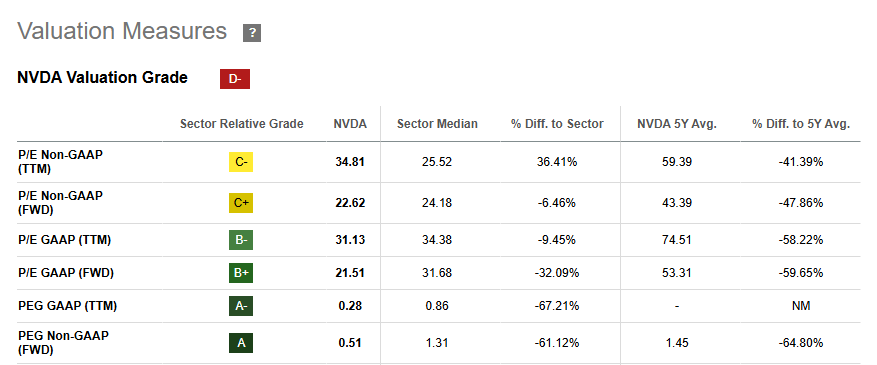Click the Valuation Measures help question-mark icon
The width and height of the screenshot is (877, 365).
click(252, 33)
